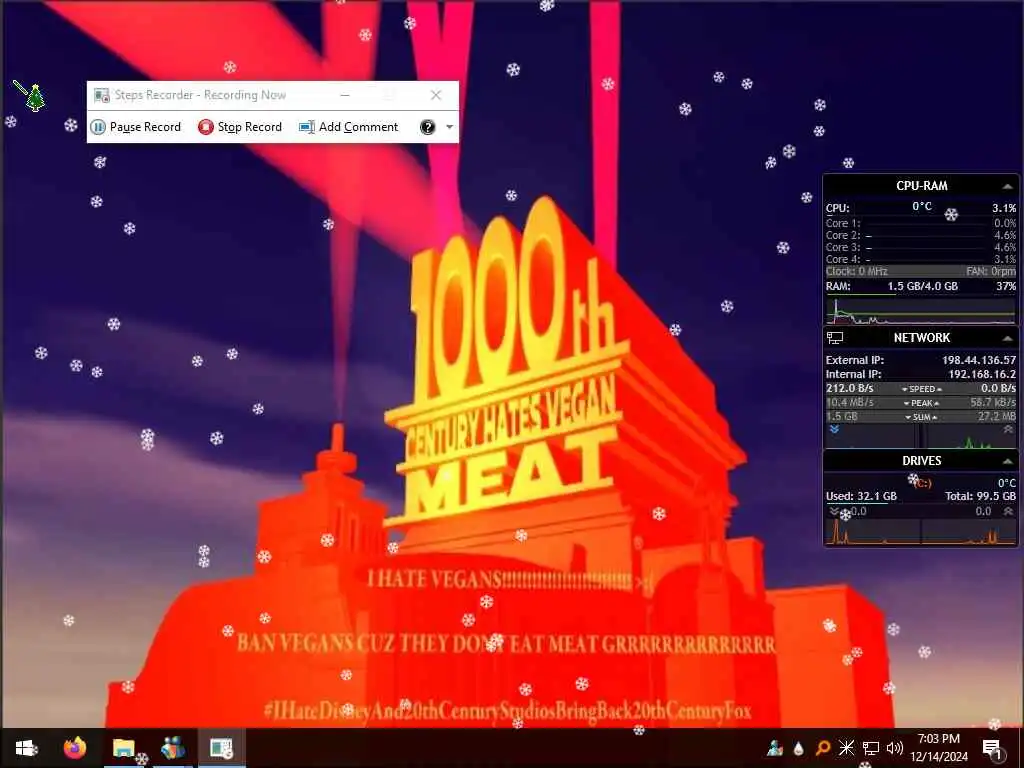Collapse the DRIVES widget section

[1007, 461]
